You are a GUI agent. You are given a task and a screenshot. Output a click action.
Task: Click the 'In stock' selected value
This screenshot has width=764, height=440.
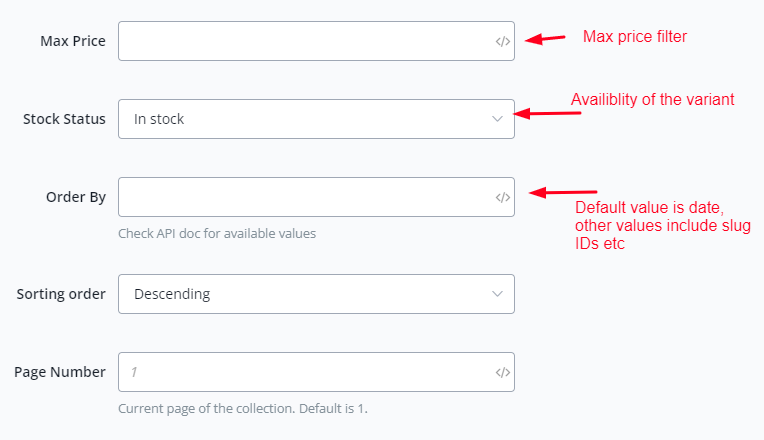tap(159, 119)
